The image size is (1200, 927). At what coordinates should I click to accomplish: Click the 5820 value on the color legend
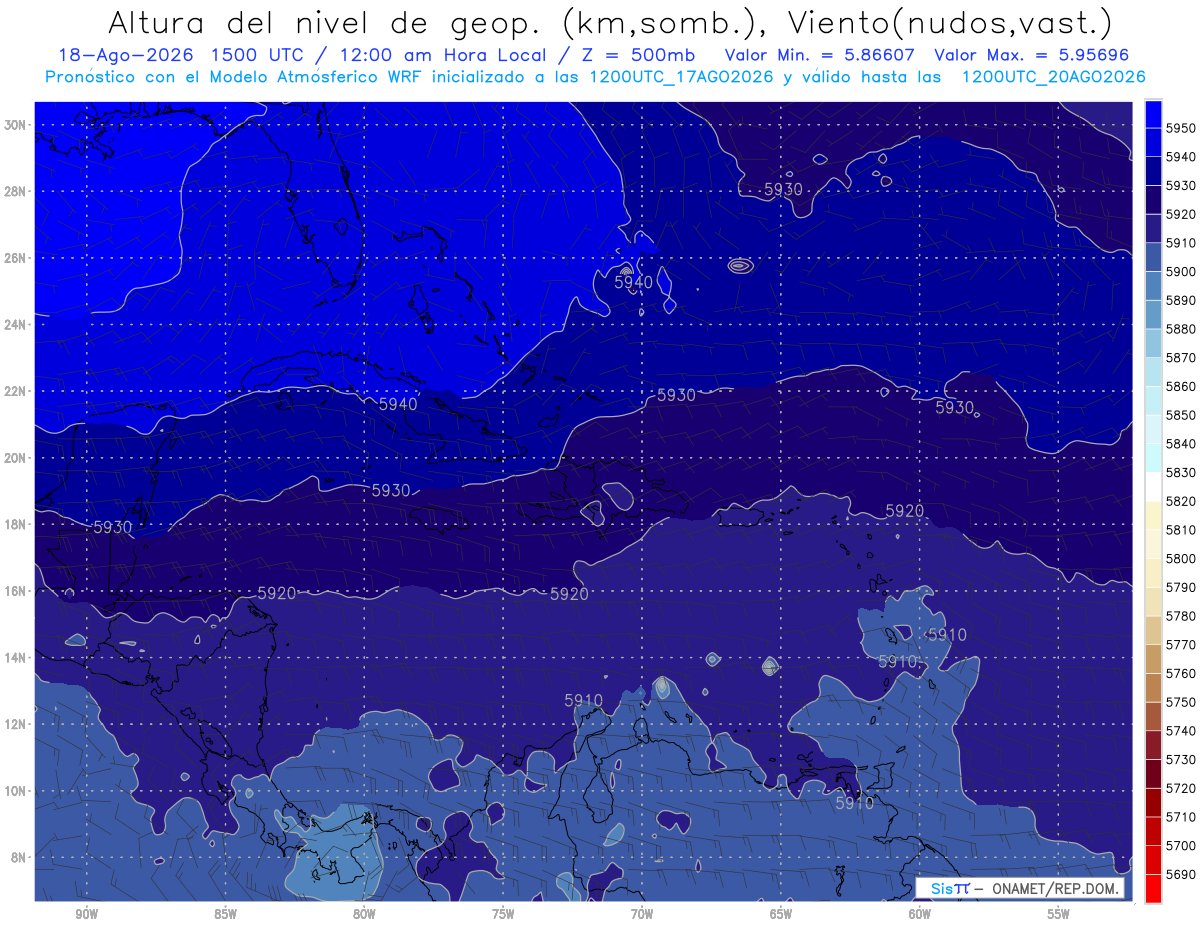click(1180, 501)
